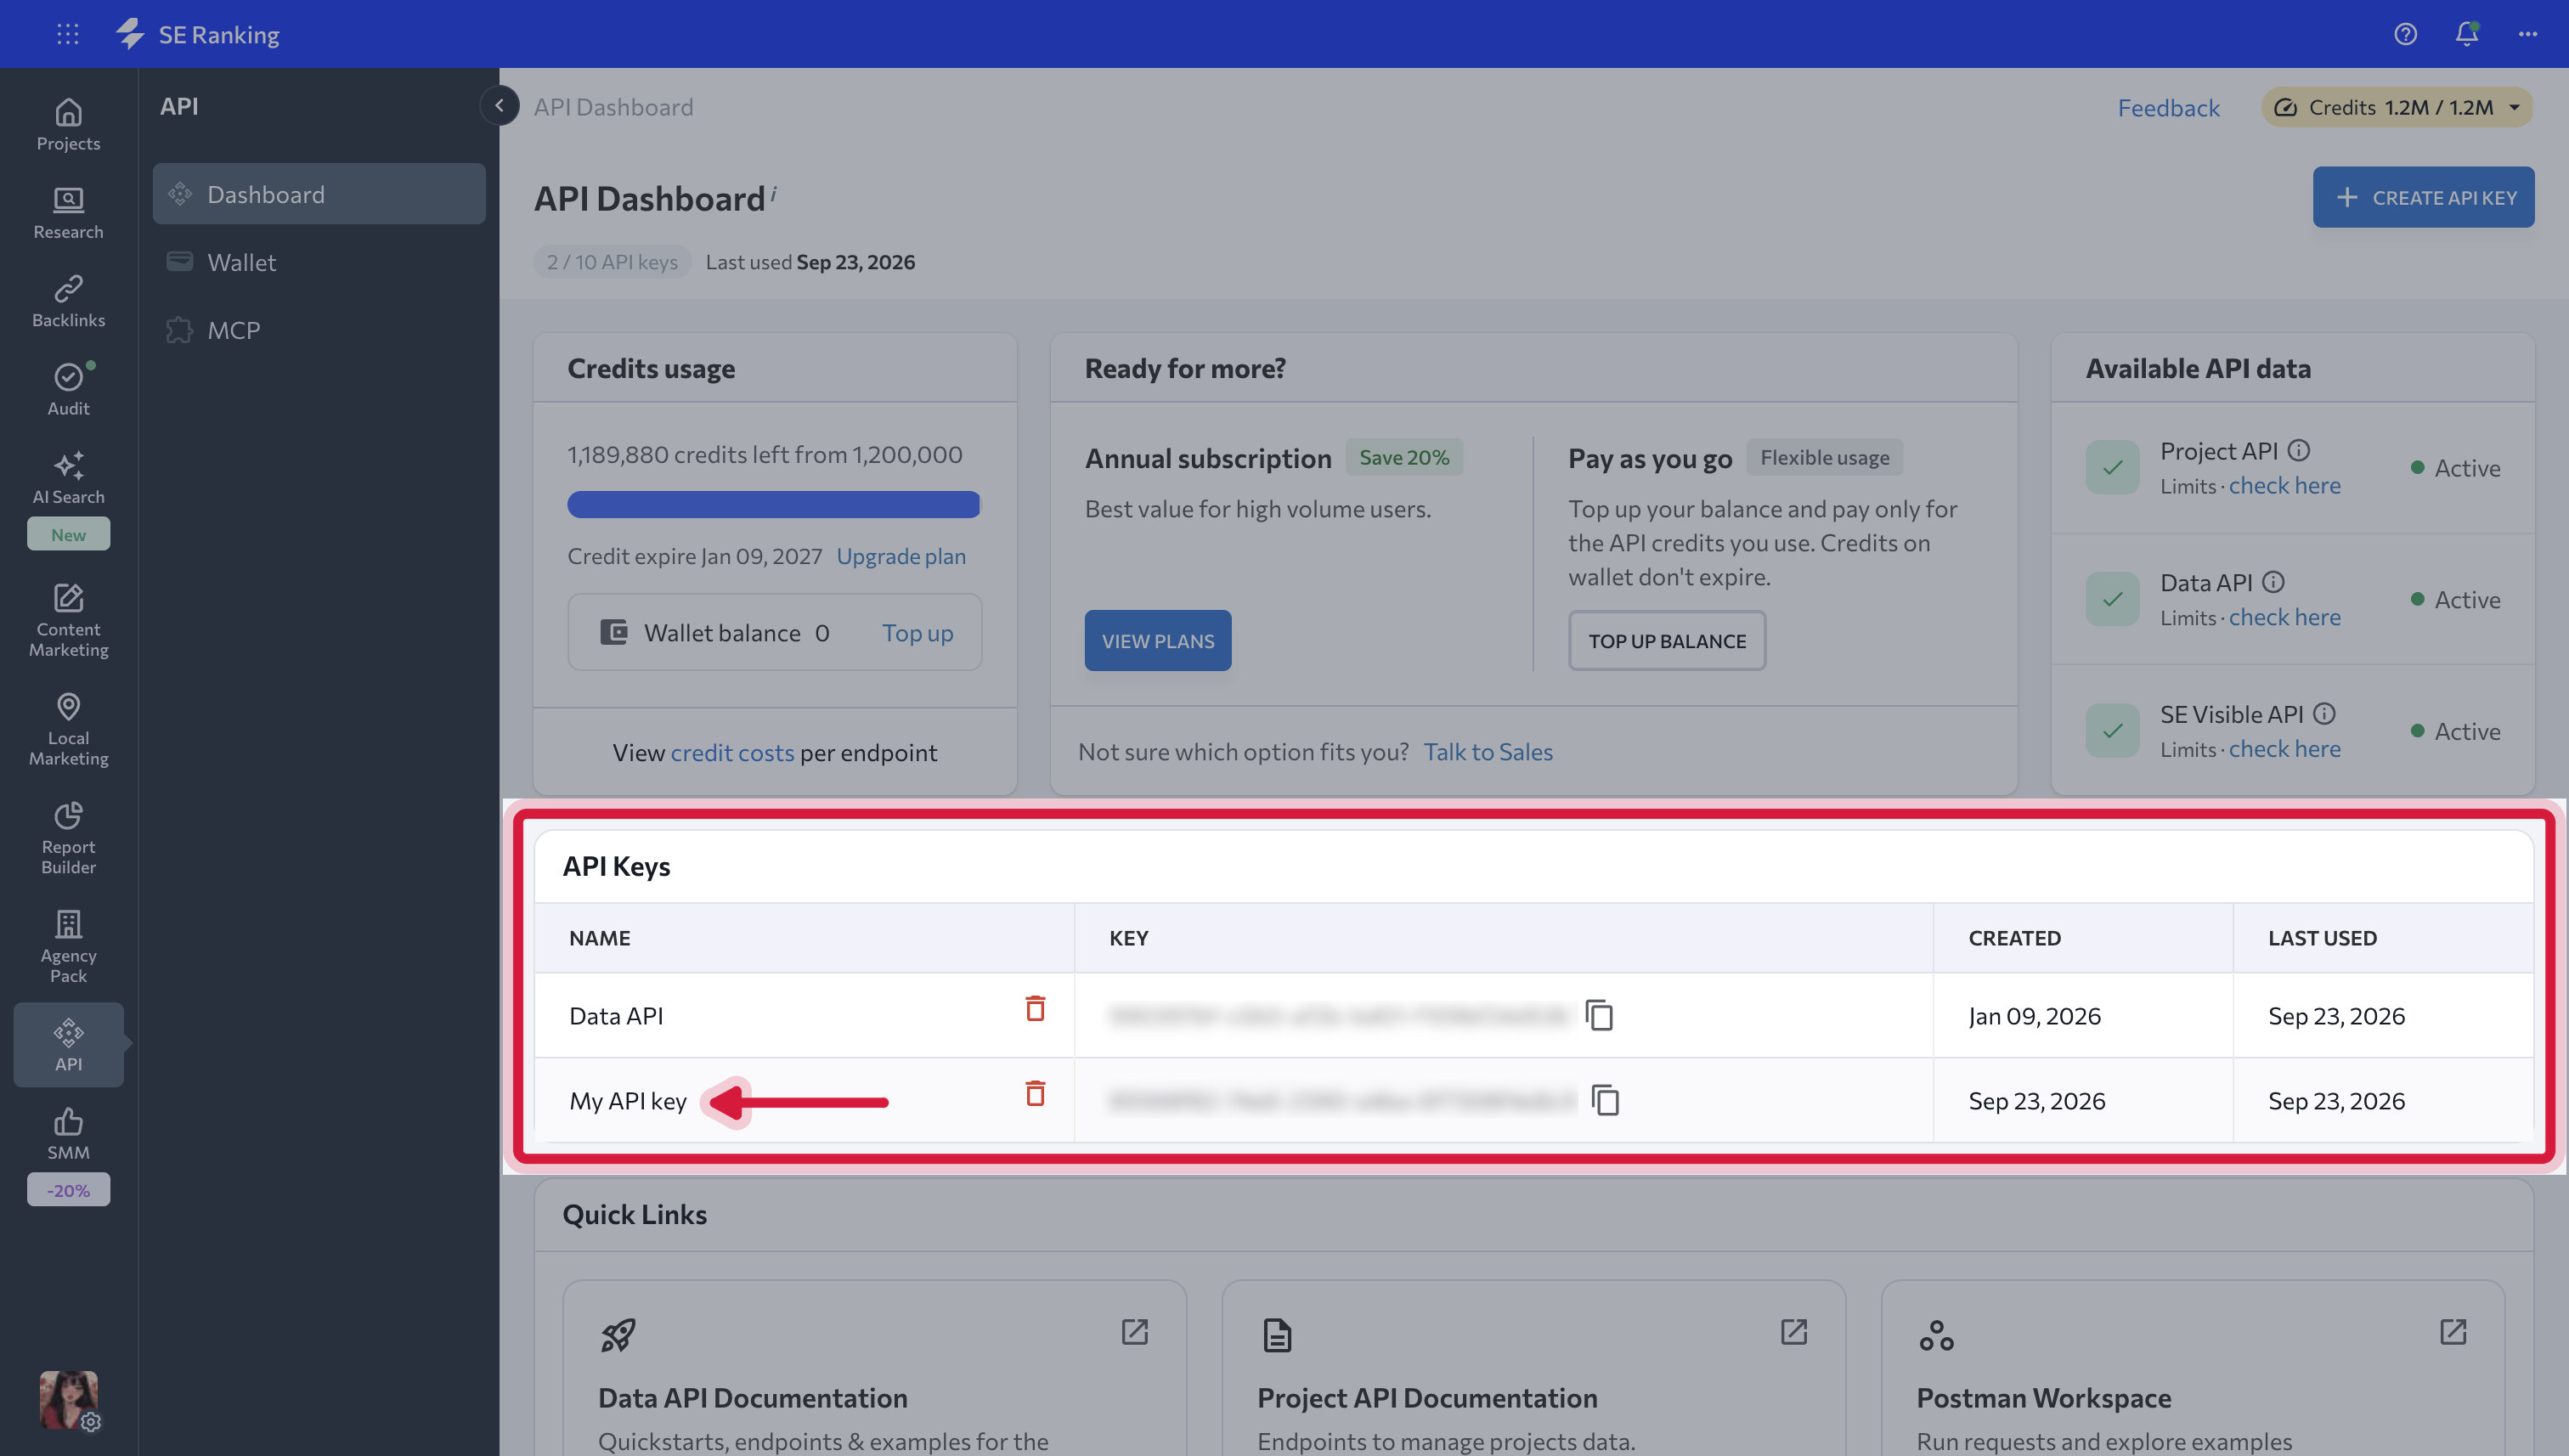
Task: Open the notifications bell
Action: tap(2466, 34)
